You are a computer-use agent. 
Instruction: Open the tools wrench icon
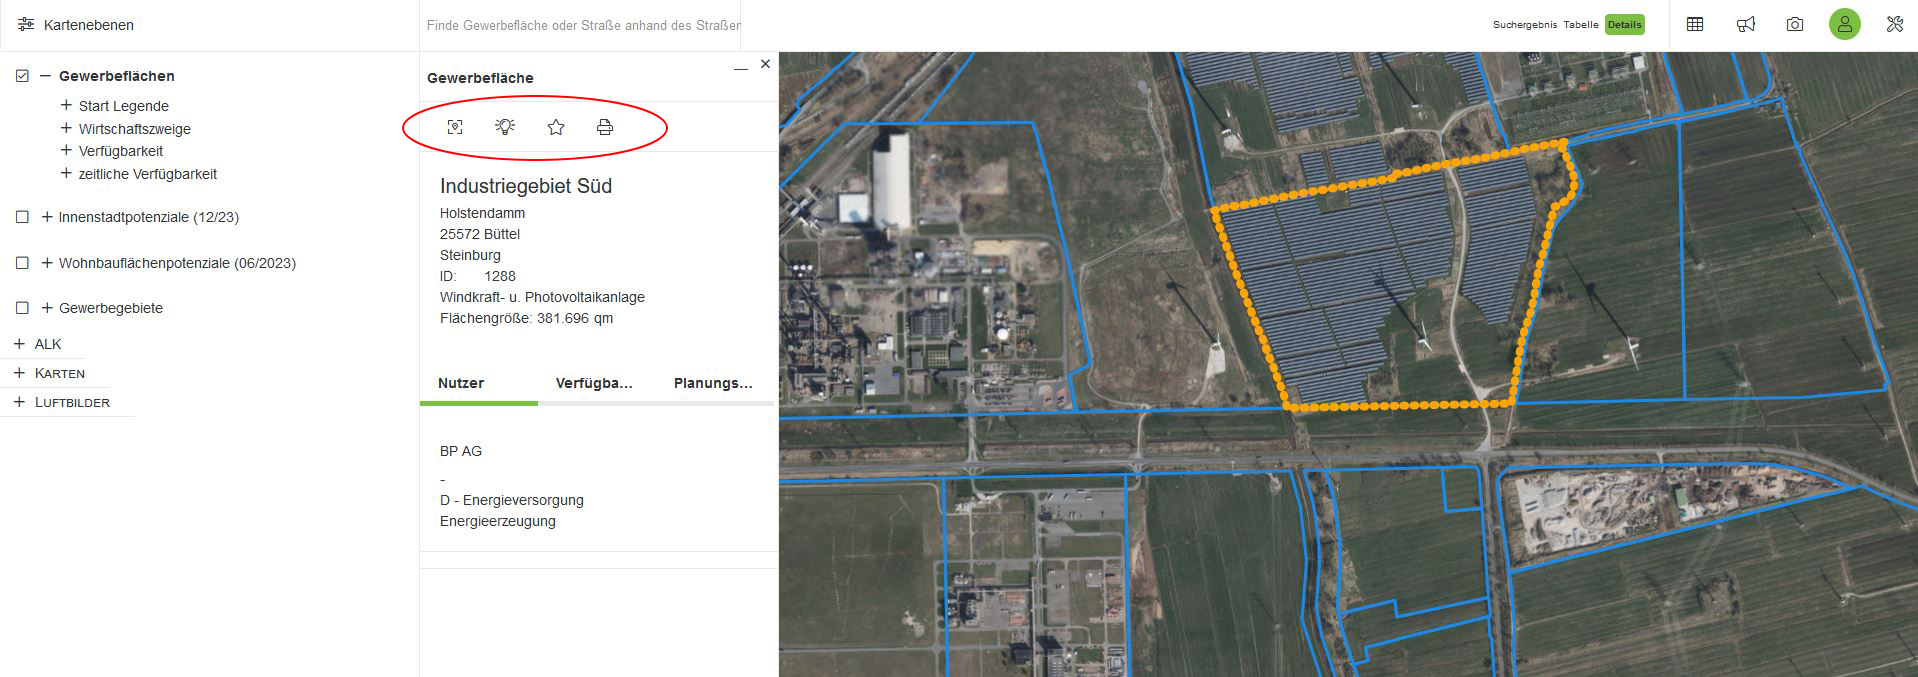[1895, 24]
